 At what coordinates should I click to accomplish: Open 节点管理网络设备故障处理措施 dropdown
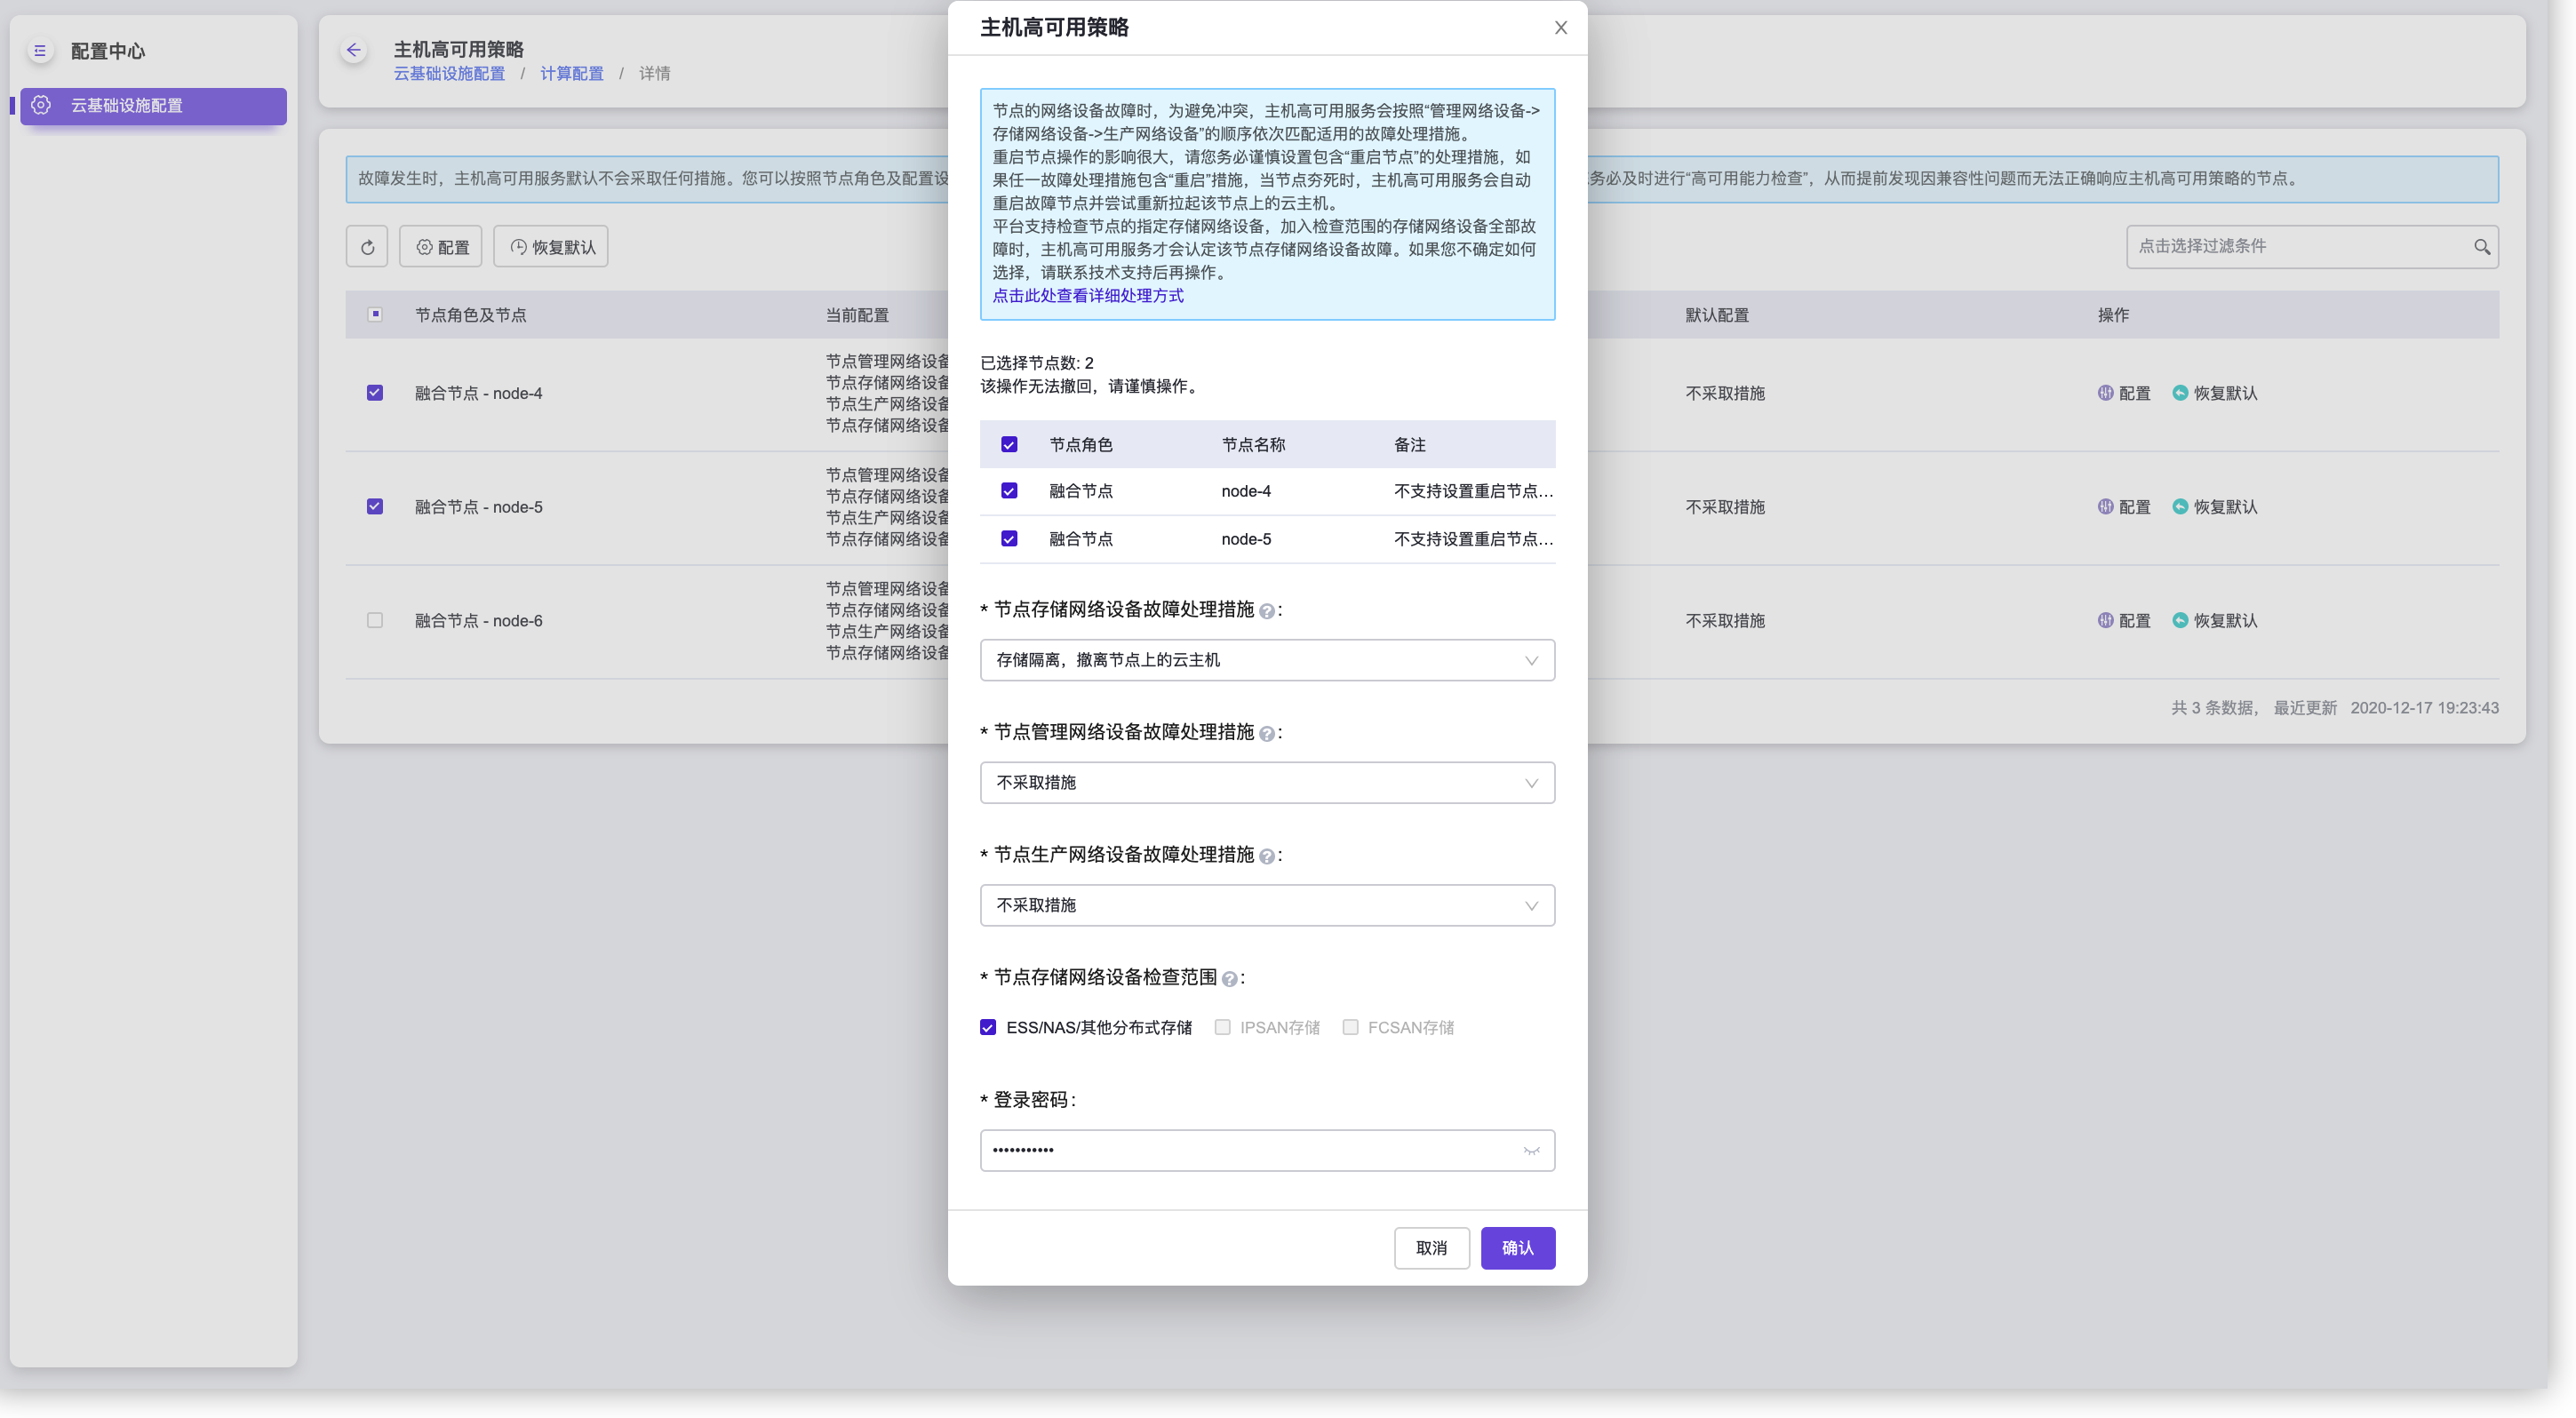[x=1266, y=783]
